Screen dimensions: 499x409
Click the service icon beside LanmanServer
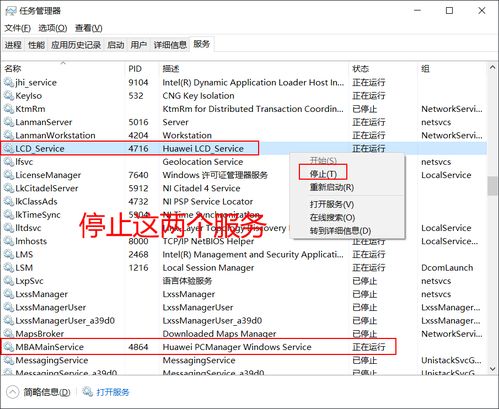click(9, 122)
